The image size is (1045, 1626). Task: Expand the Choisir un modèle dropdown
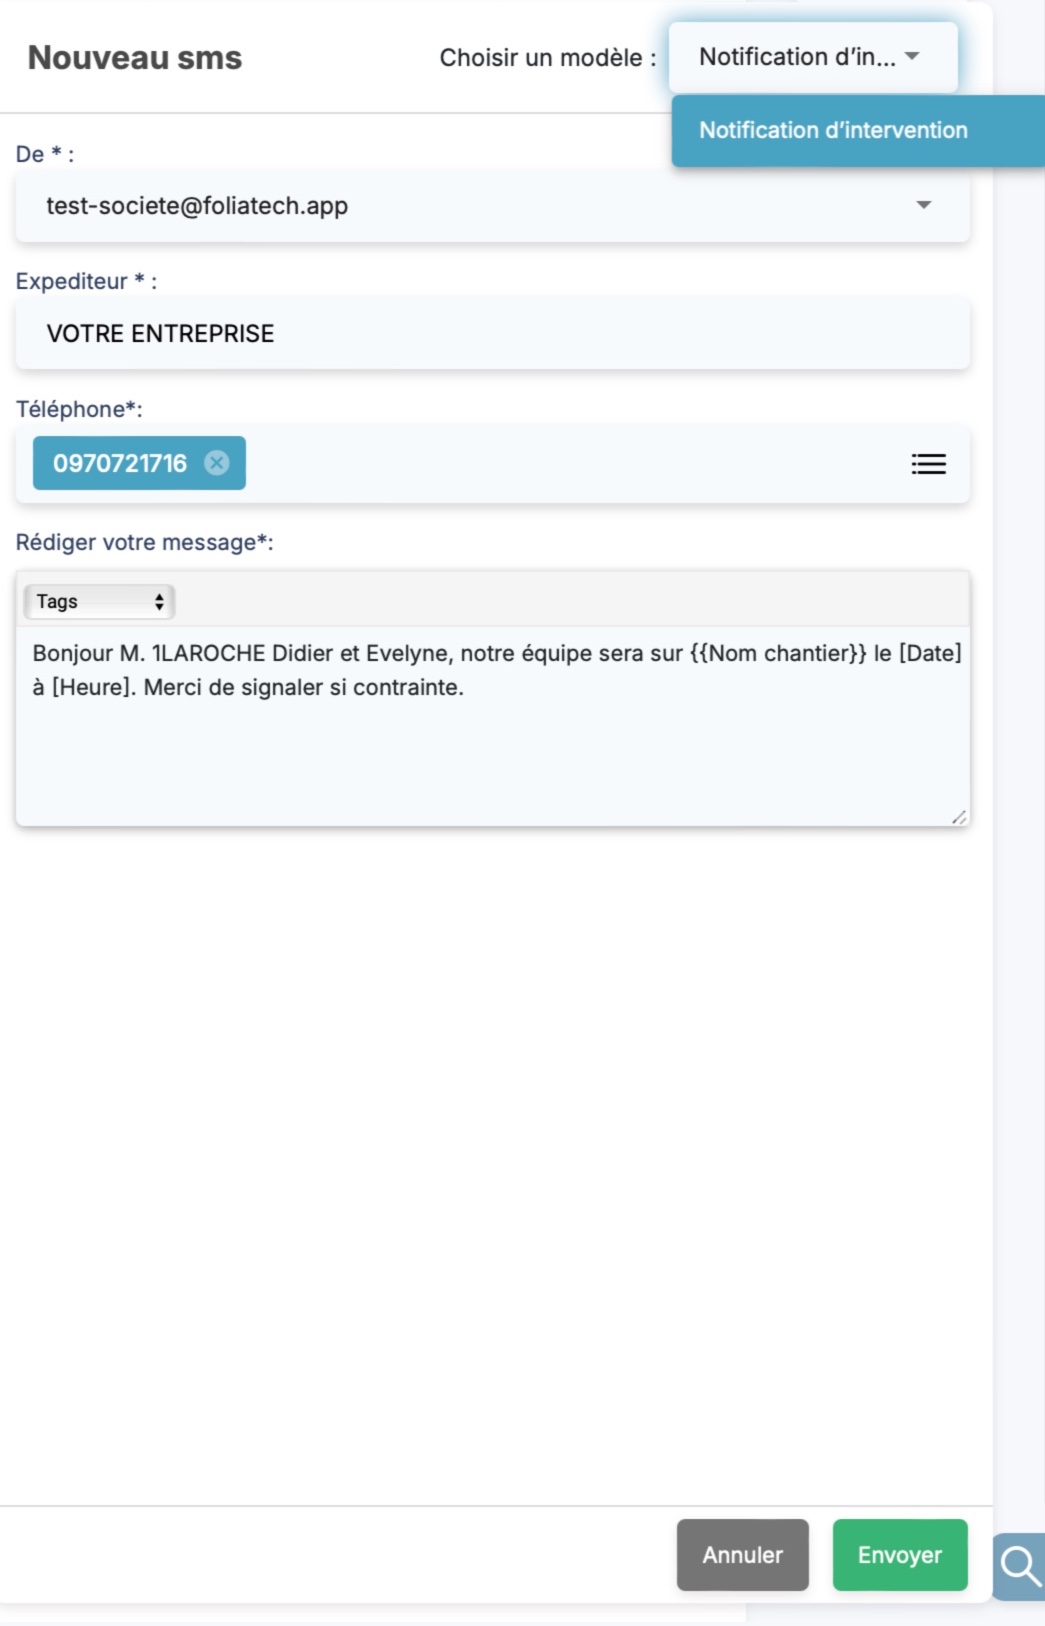[812, 58]
